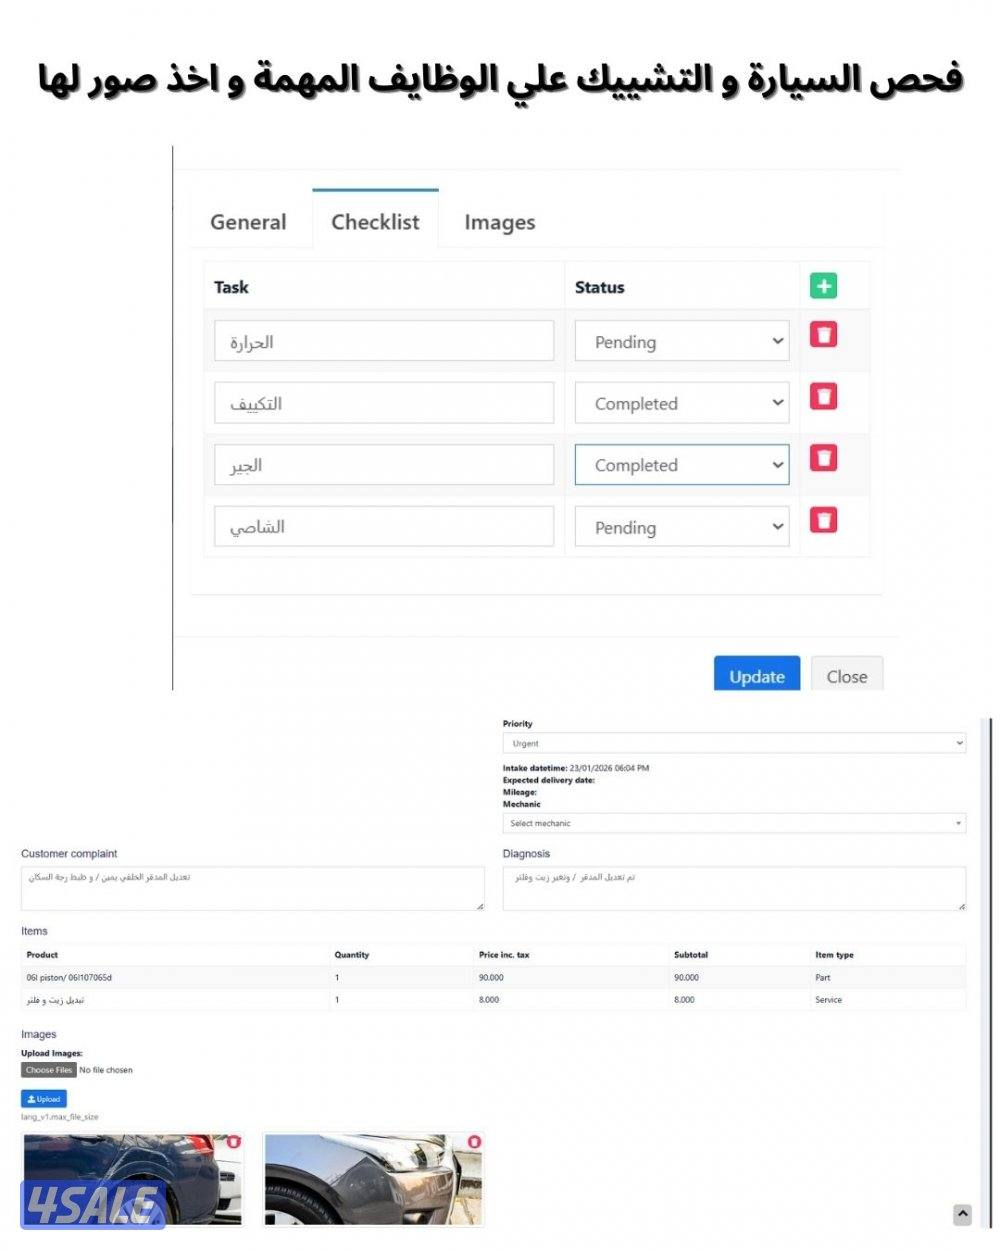Click the Close button

coord(846,676)
